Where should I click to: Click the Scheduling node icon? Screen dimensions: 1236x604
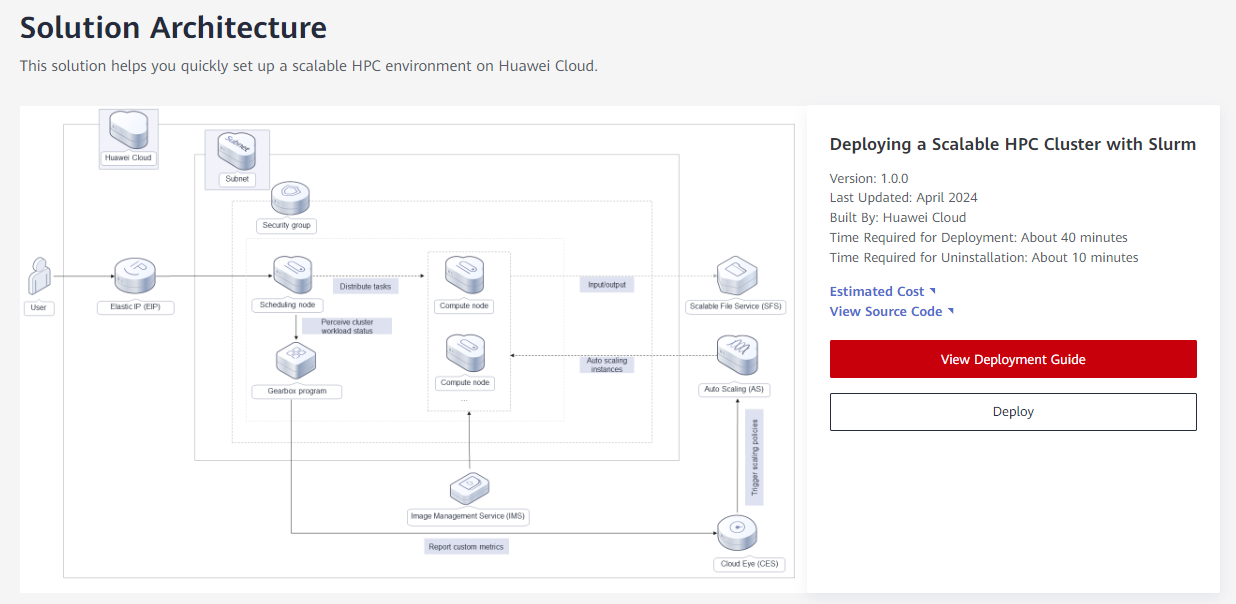click(292, 275)
